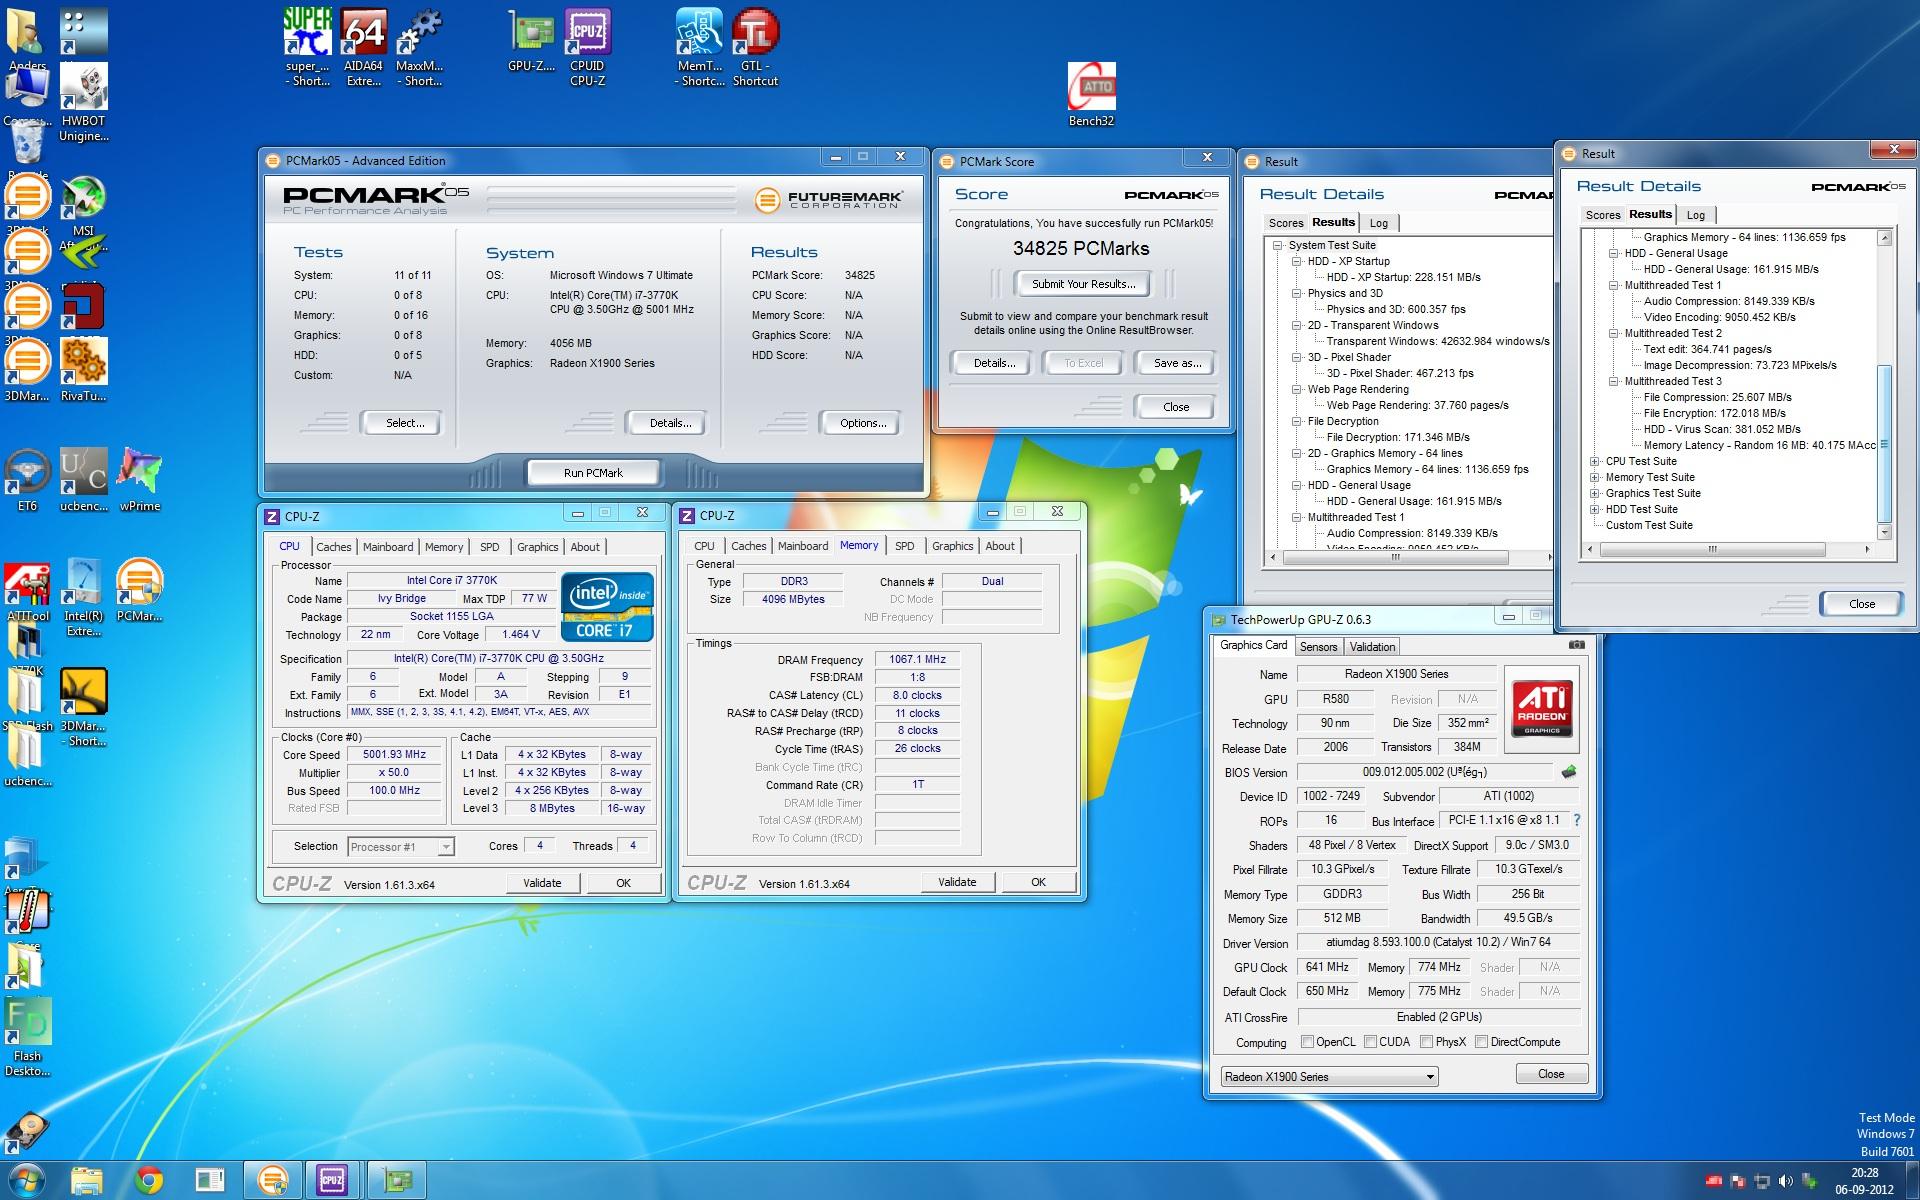1920x1200 pixels.
Task: Open the HWBOT Unigine desktop icon
Action: (x=84, y=103)
